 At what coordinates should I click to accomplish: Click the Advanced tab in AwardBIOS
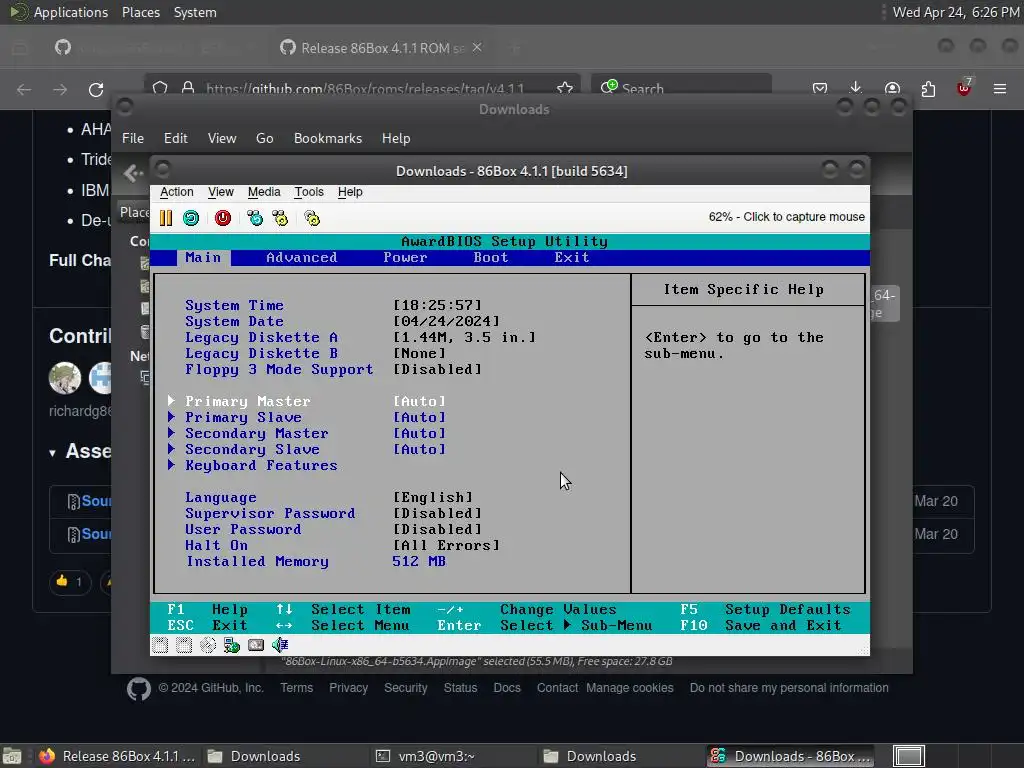[x=302, y=257]
